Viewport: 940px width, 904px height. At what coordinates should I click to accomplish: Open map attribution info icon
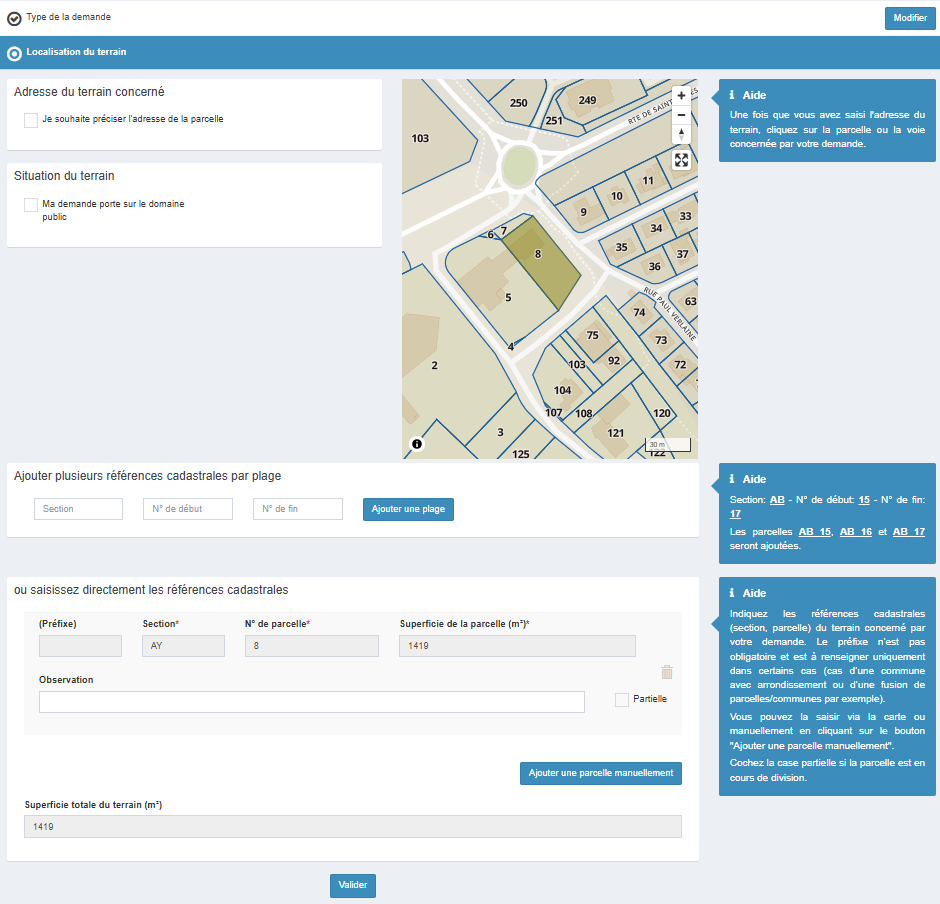pyautogui.click(x=417, y=443)
